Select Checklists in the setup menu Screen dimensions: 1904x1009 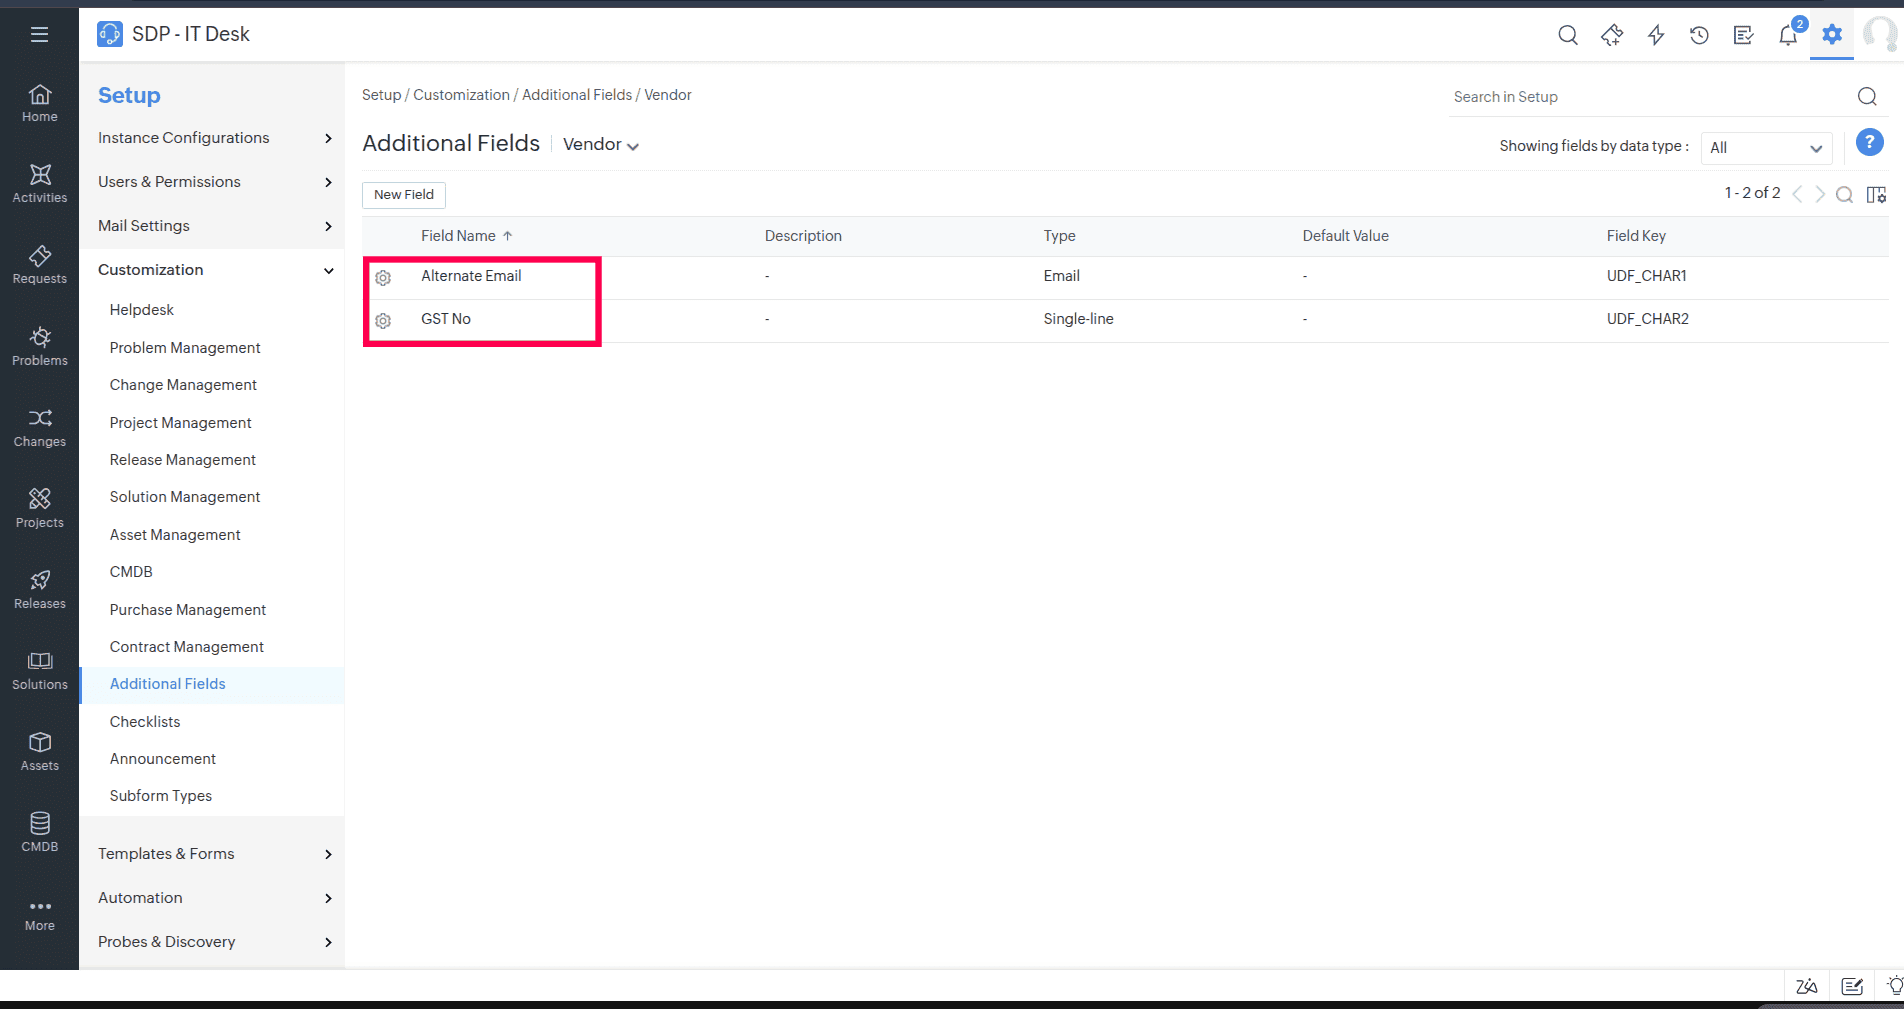click(x=145, y=722)
